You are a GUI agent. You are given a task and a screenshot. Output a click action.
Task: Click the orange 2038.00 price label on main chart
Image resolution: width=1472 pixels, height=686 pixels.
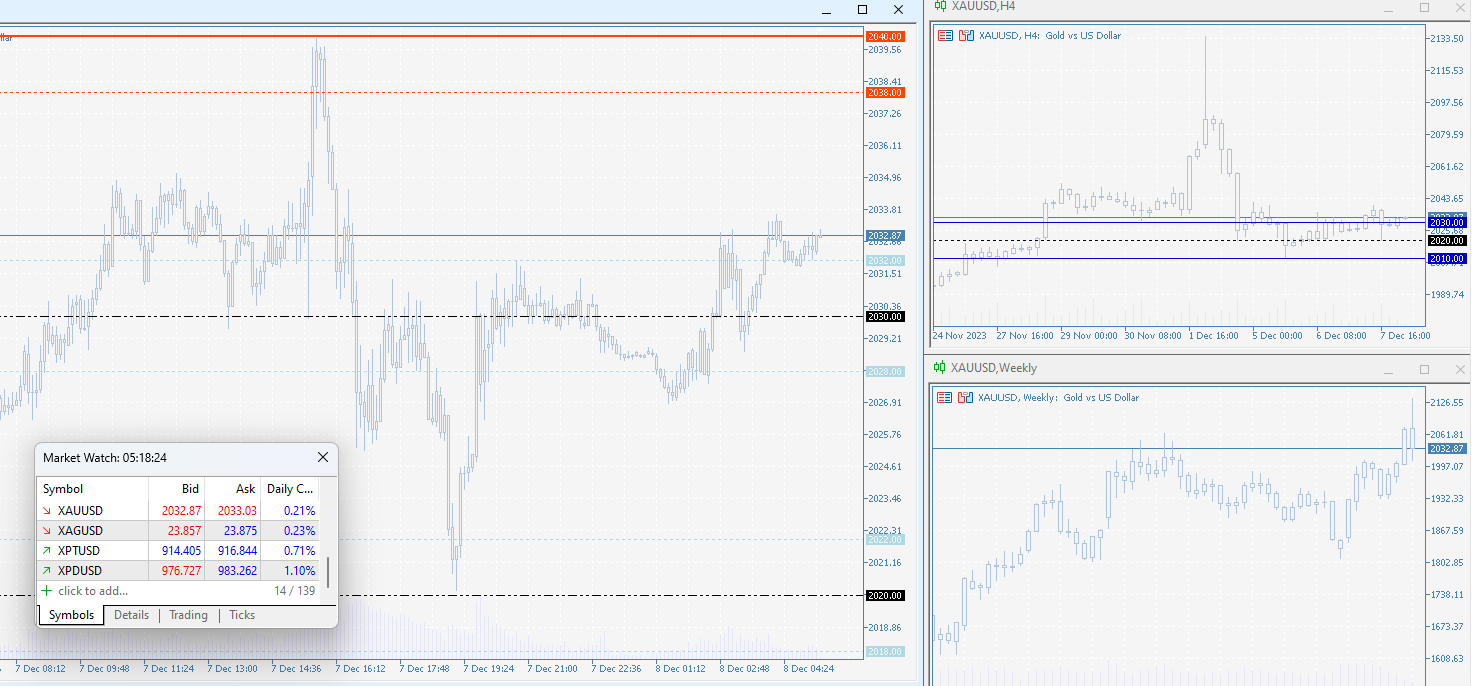click(x=885, y=92)
